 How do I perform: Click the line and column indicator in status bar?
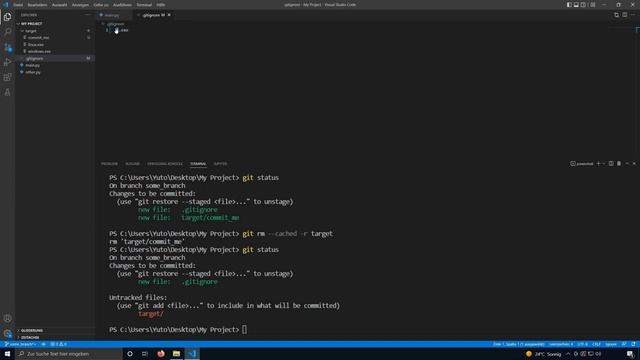(518, 344)
